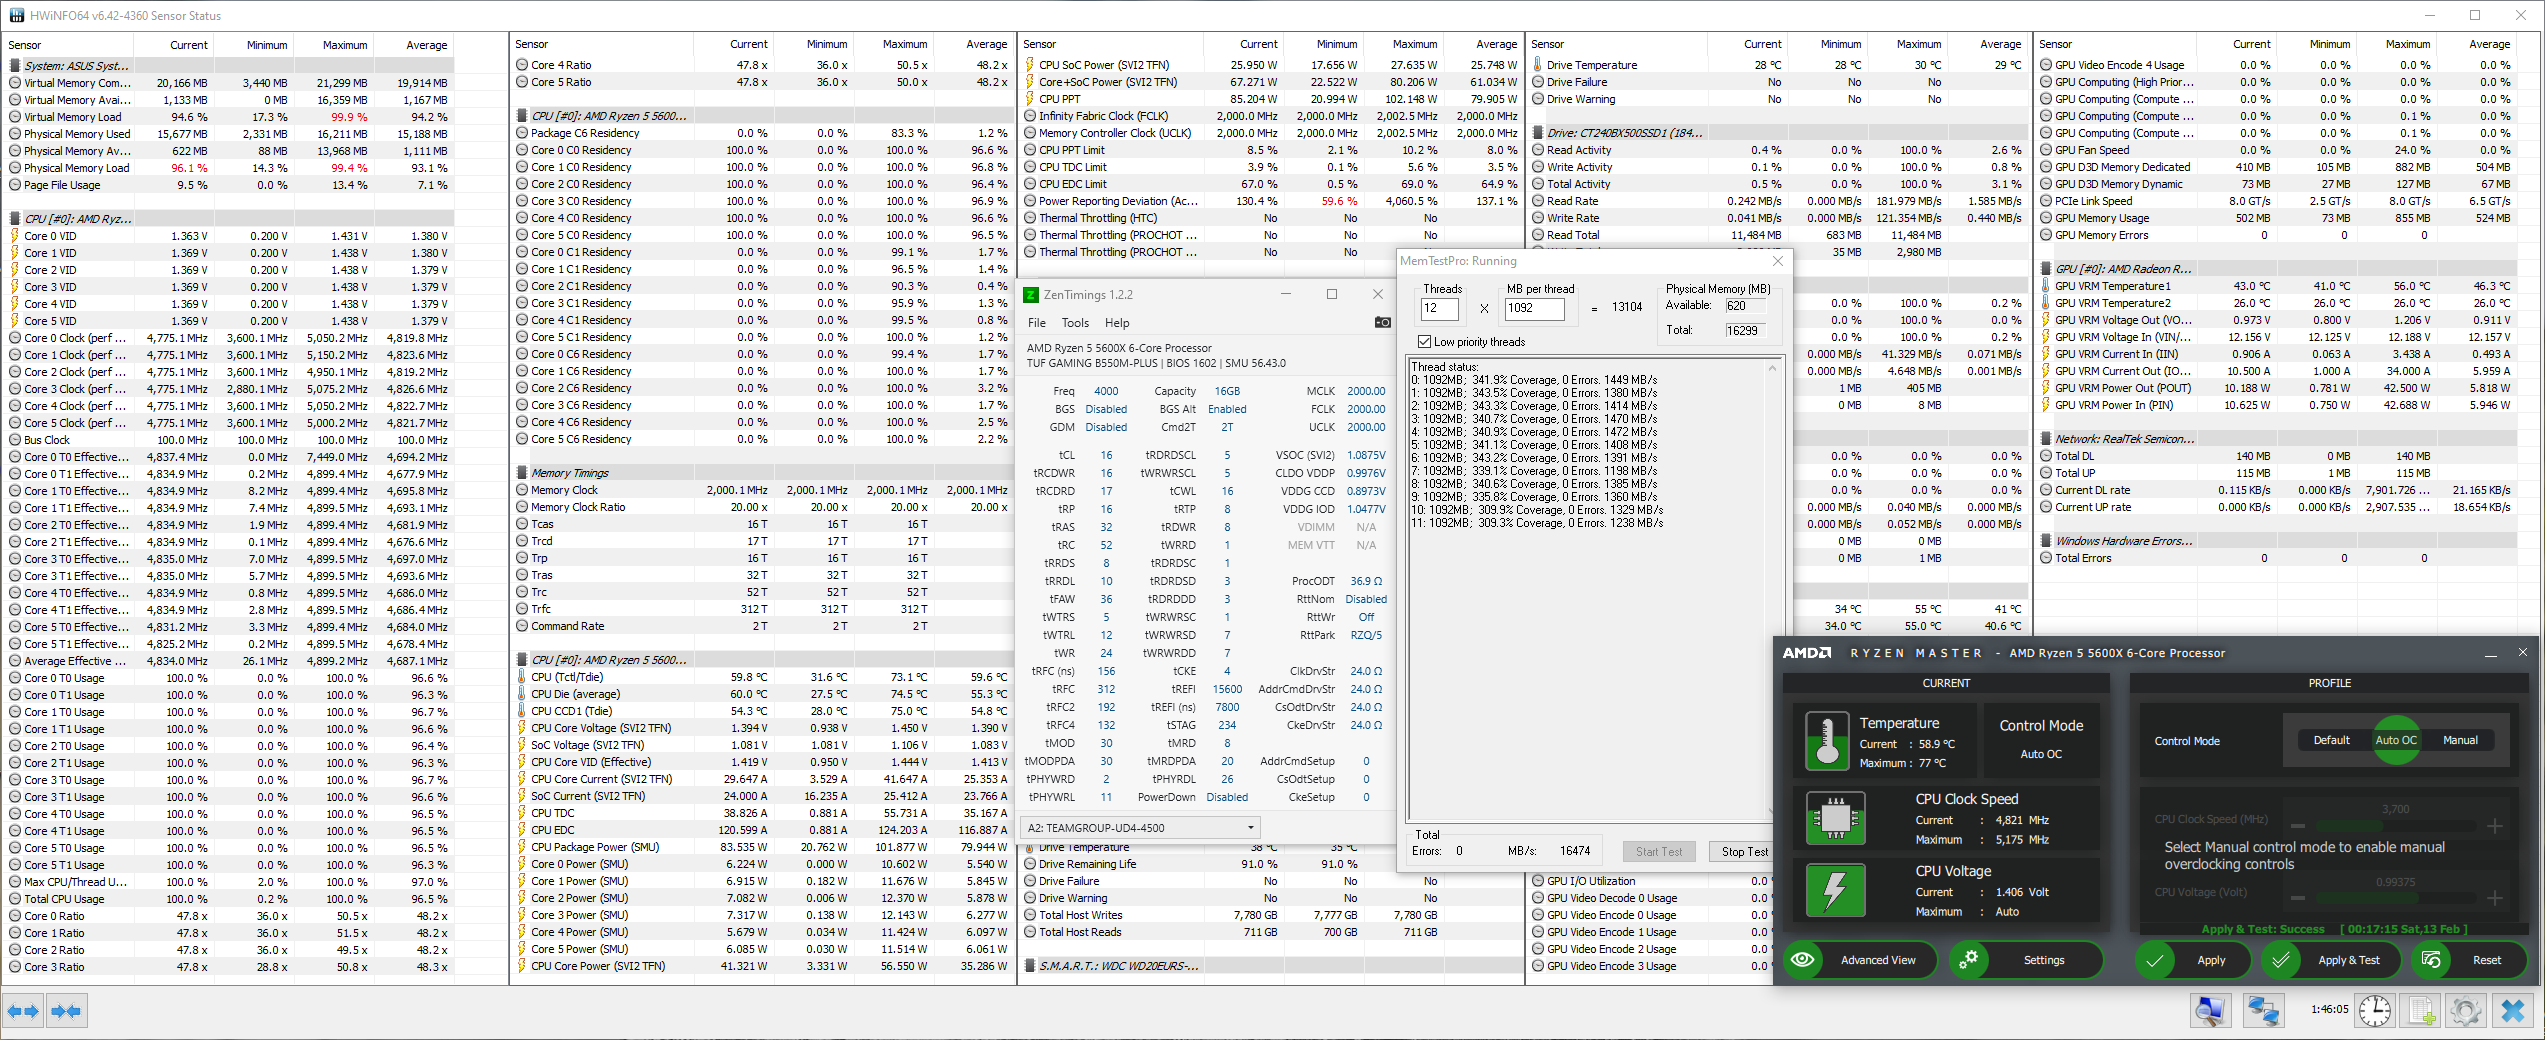Click the expand-columns arrows icon in HWiNFO bottom bar
Image resolution: width=2545 pixels, height=1040 pixels.
point(23,1011)
